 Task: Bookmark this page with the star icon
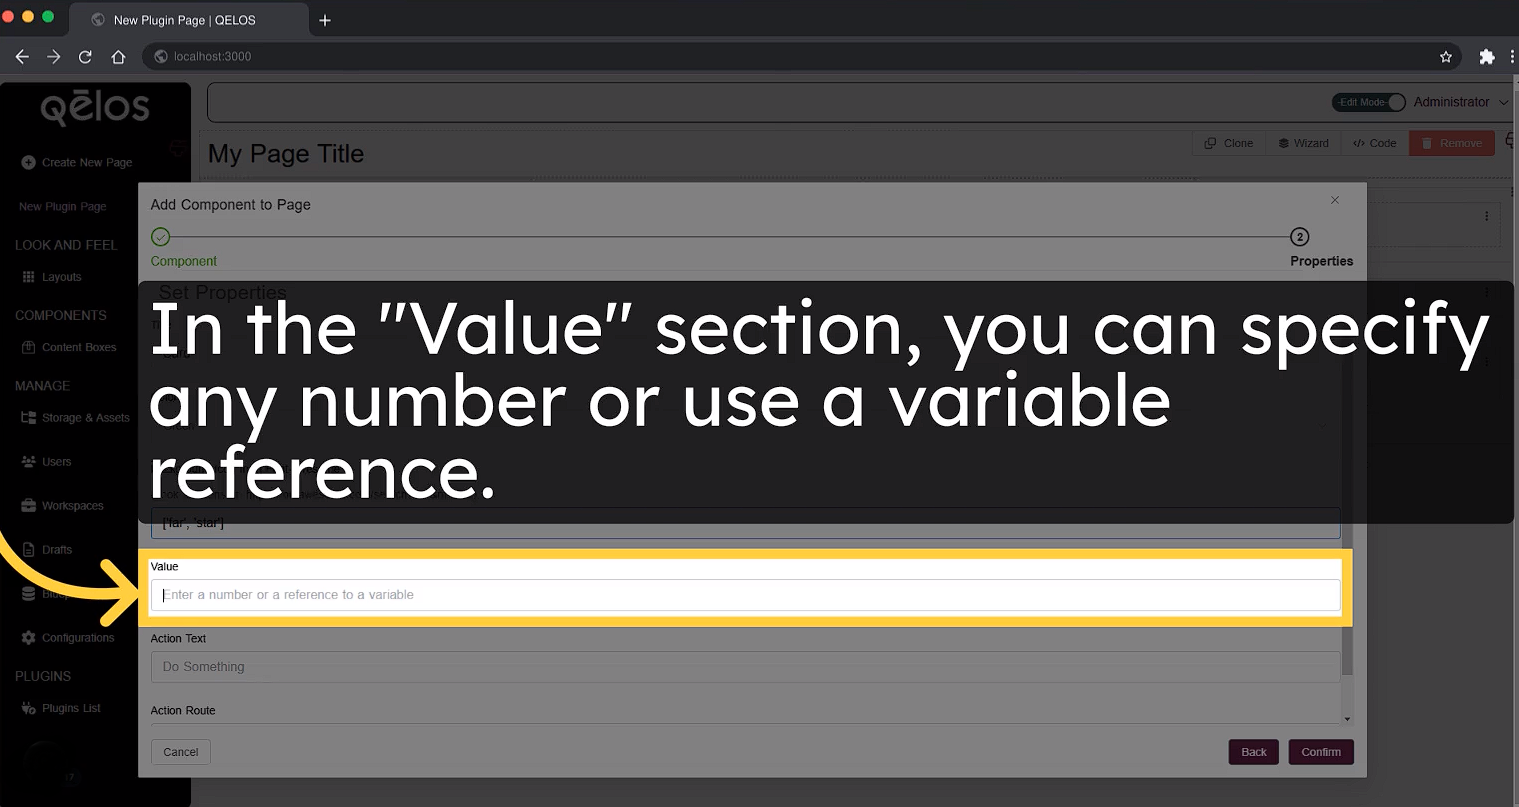coord(1445,57)
